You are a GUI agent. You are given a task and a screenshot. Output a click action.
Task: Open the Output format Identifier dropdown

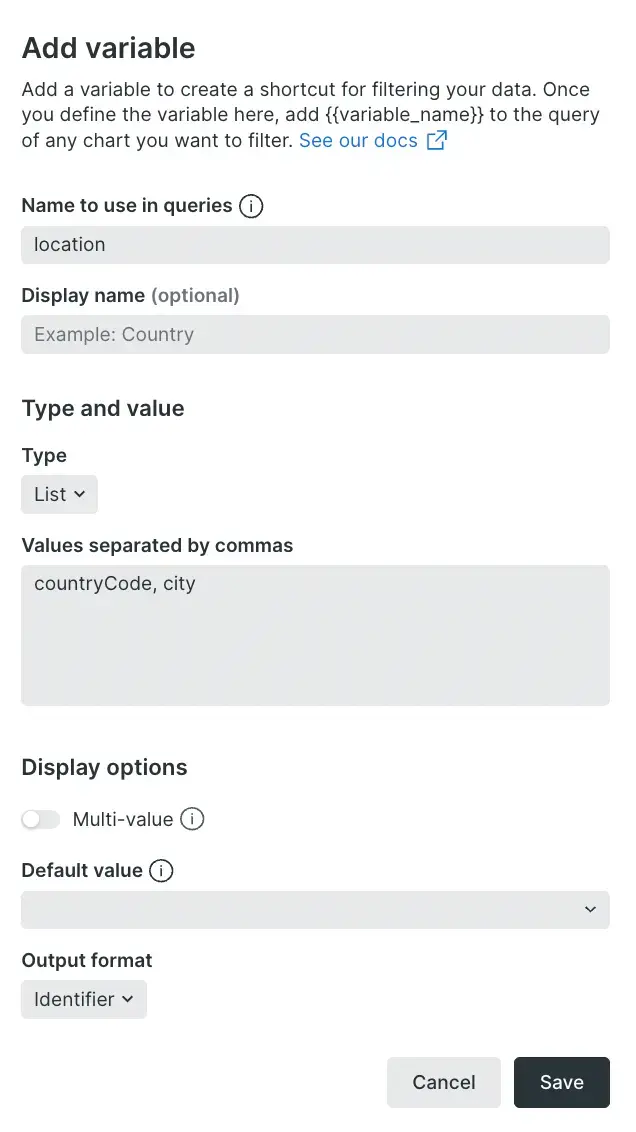84,999
